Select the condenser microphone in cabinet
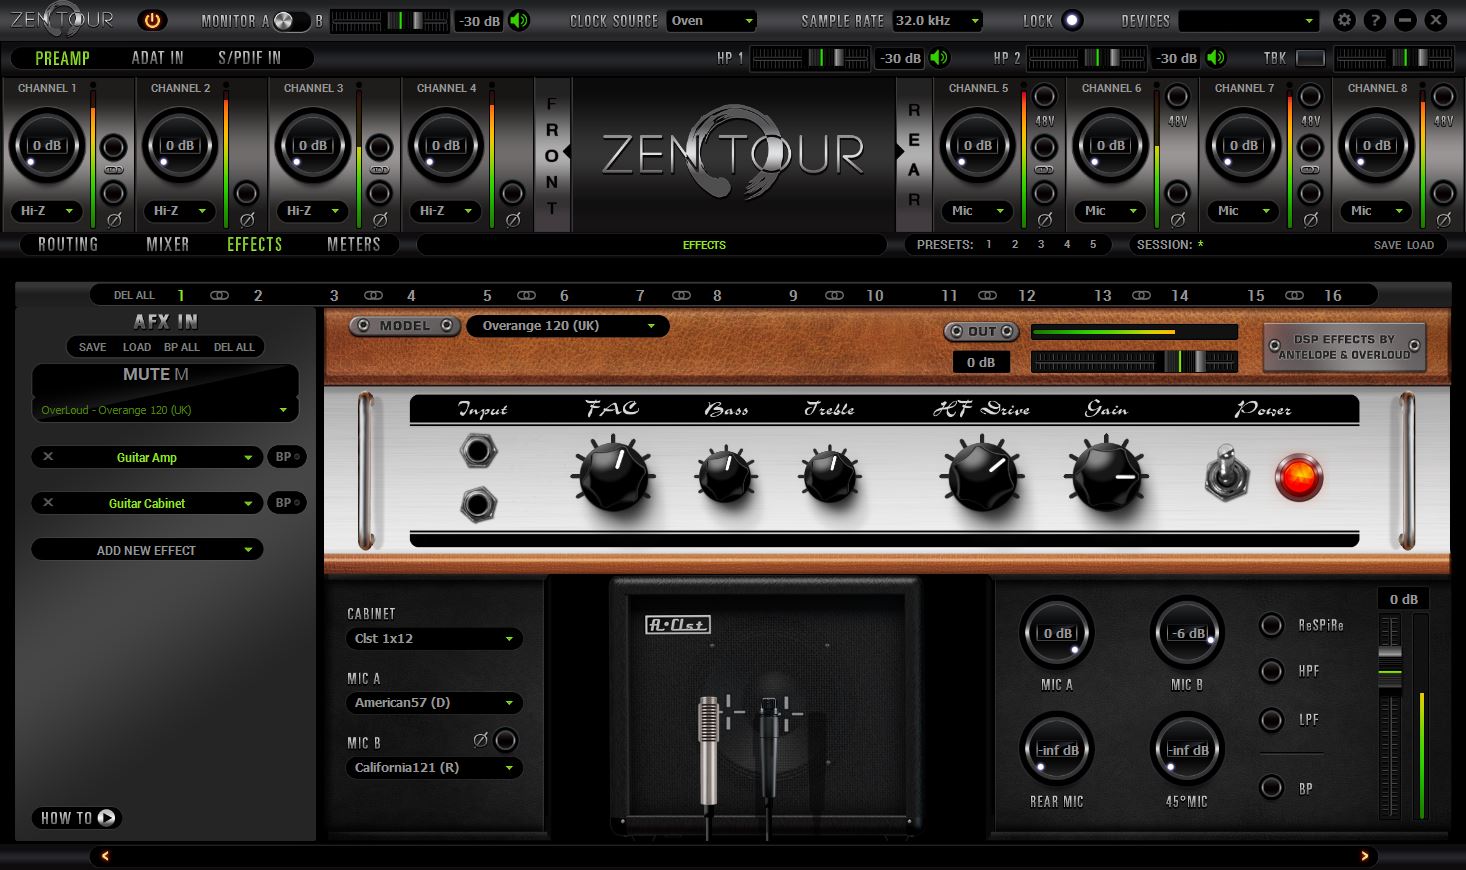The height and width of the screenshot is (870, 1466). [708, 750]
